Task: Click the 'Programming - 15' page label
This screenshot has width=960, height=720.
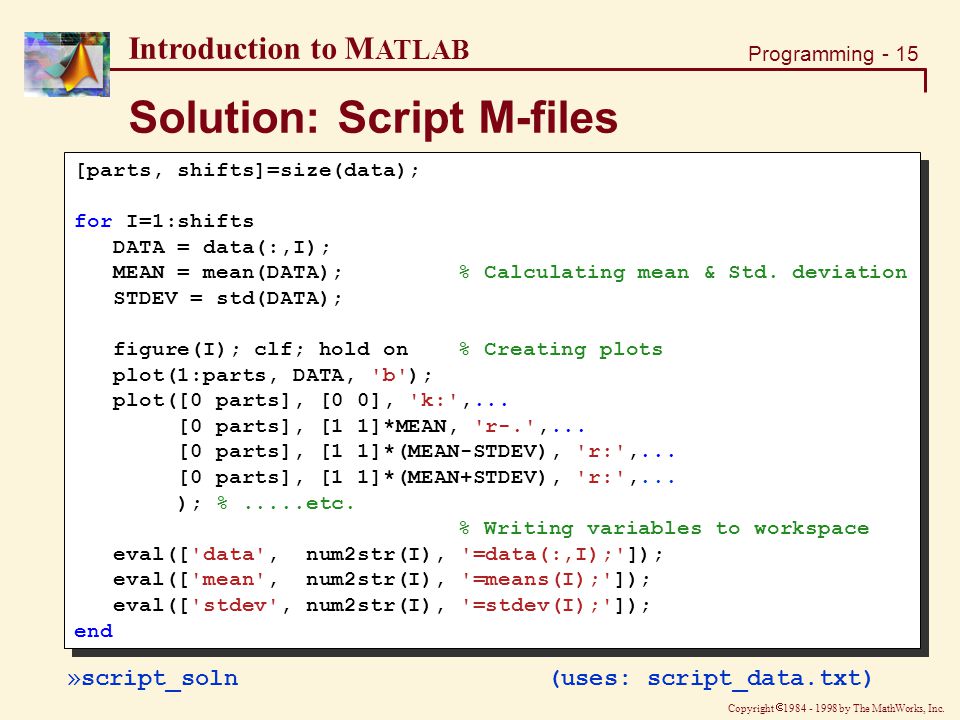Action: [x=833, y=54]
